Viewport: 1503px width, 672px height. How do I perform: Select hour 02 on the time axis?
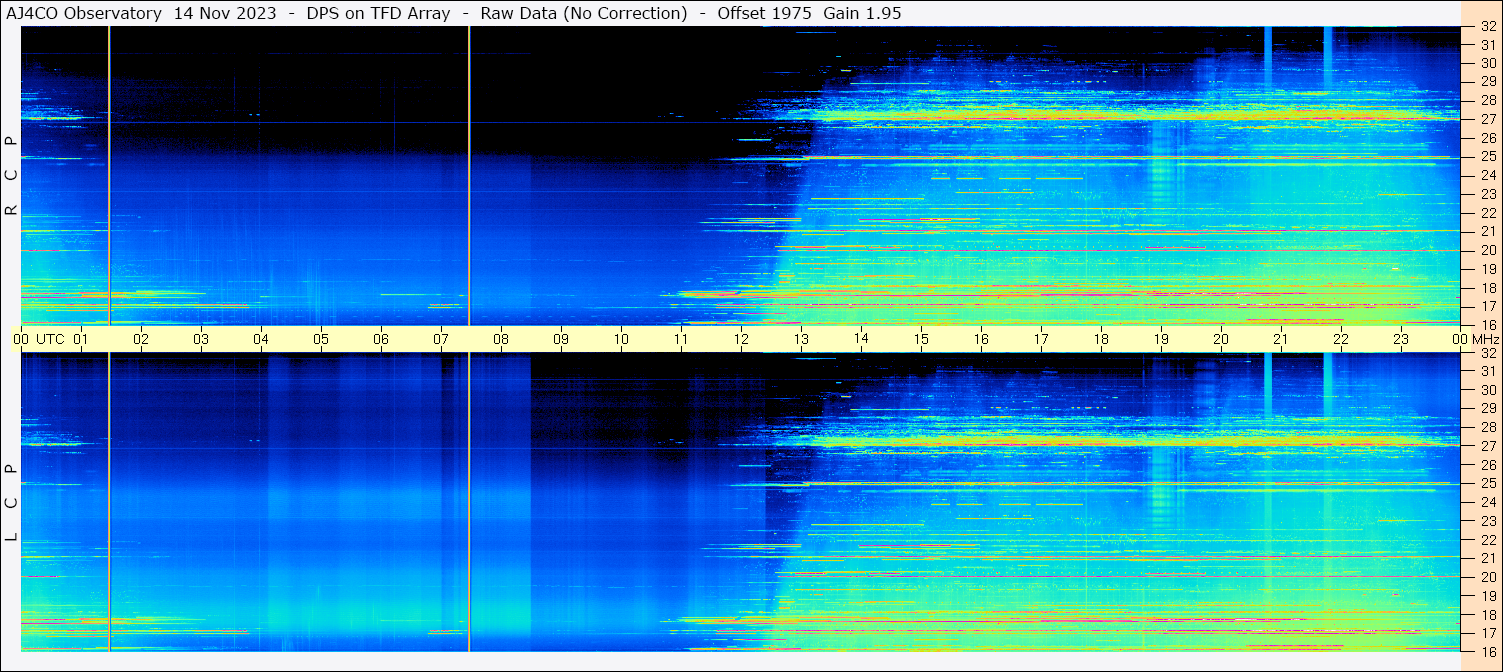(x=141, y=339)
